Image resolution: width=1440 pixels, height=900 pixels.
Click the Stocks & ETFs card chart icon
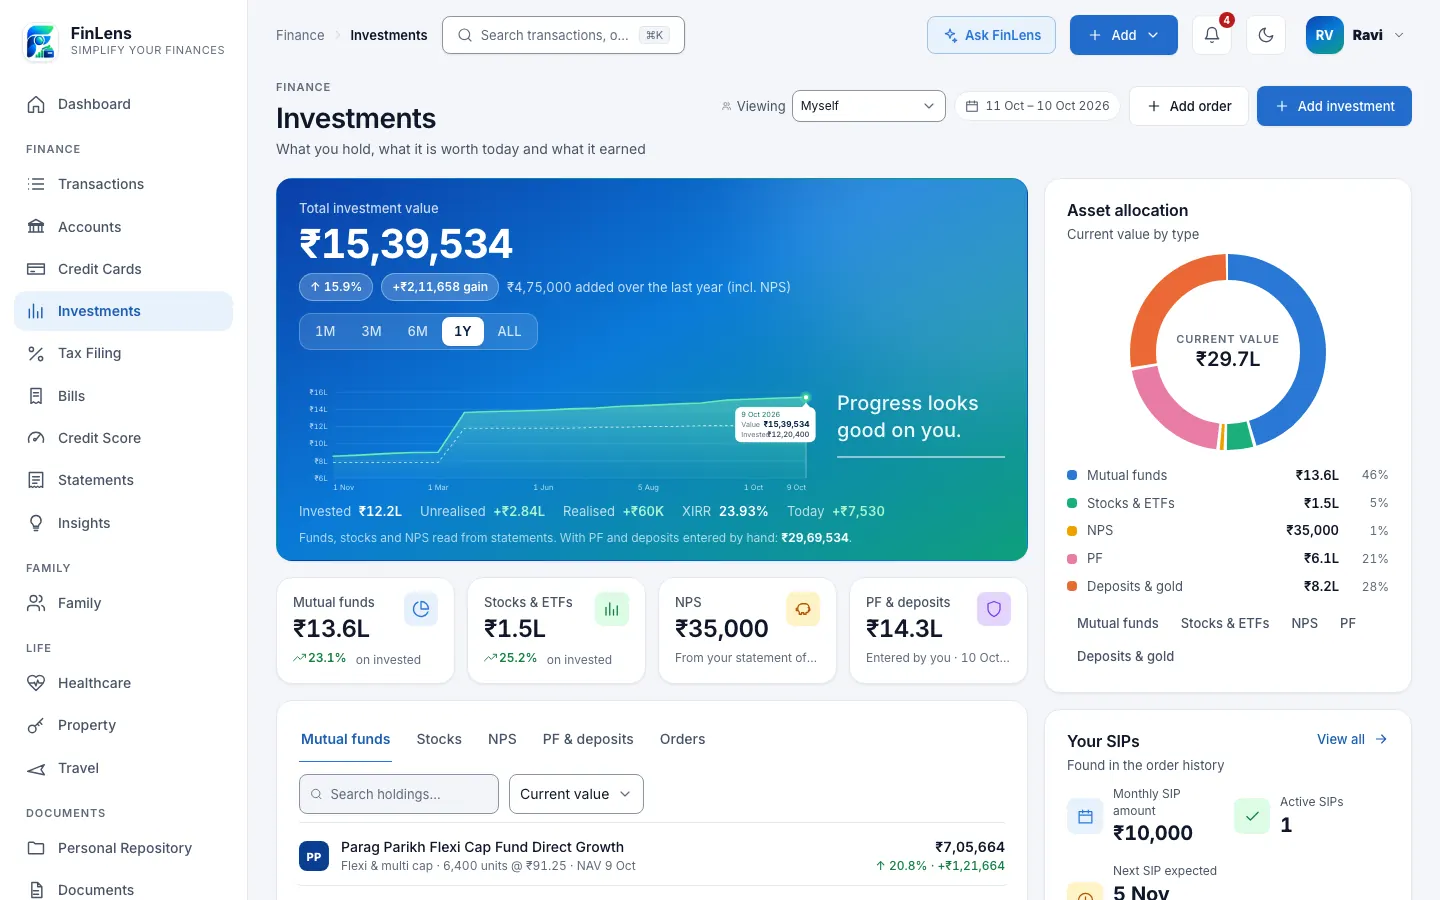612,609
